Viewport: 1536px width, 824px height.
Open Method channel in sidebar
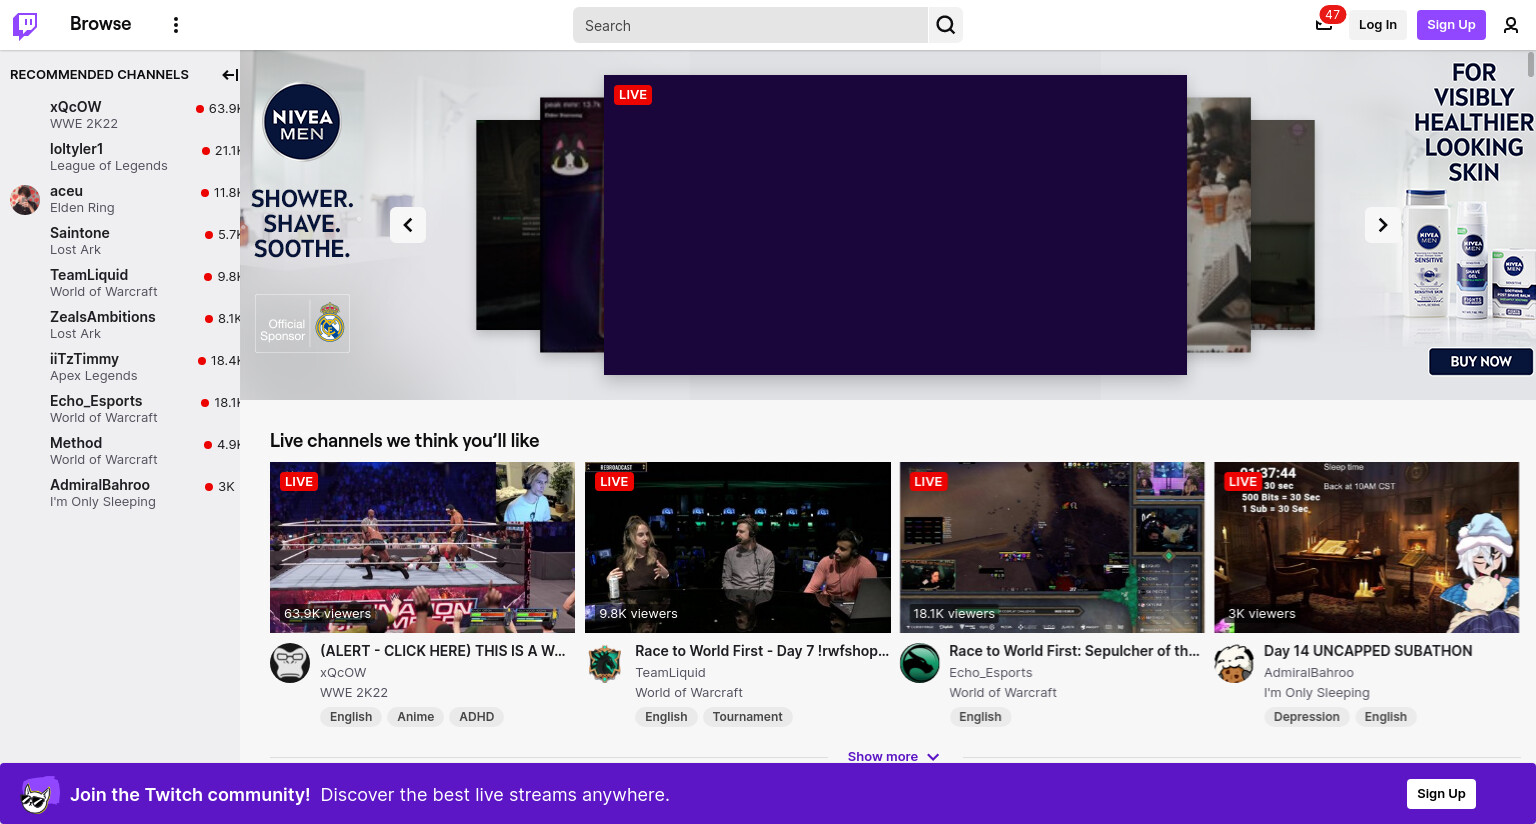tap(120, 451)
